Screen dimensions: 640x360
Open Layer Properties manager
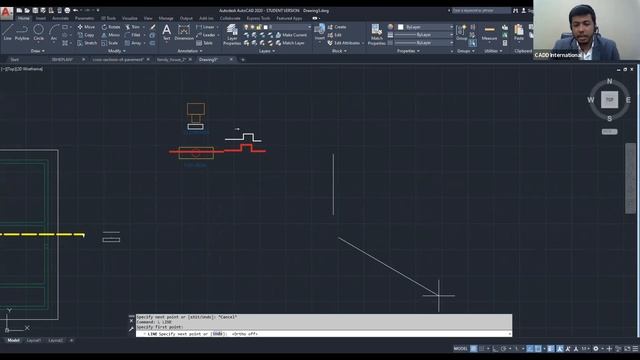(x=232, y=34)
